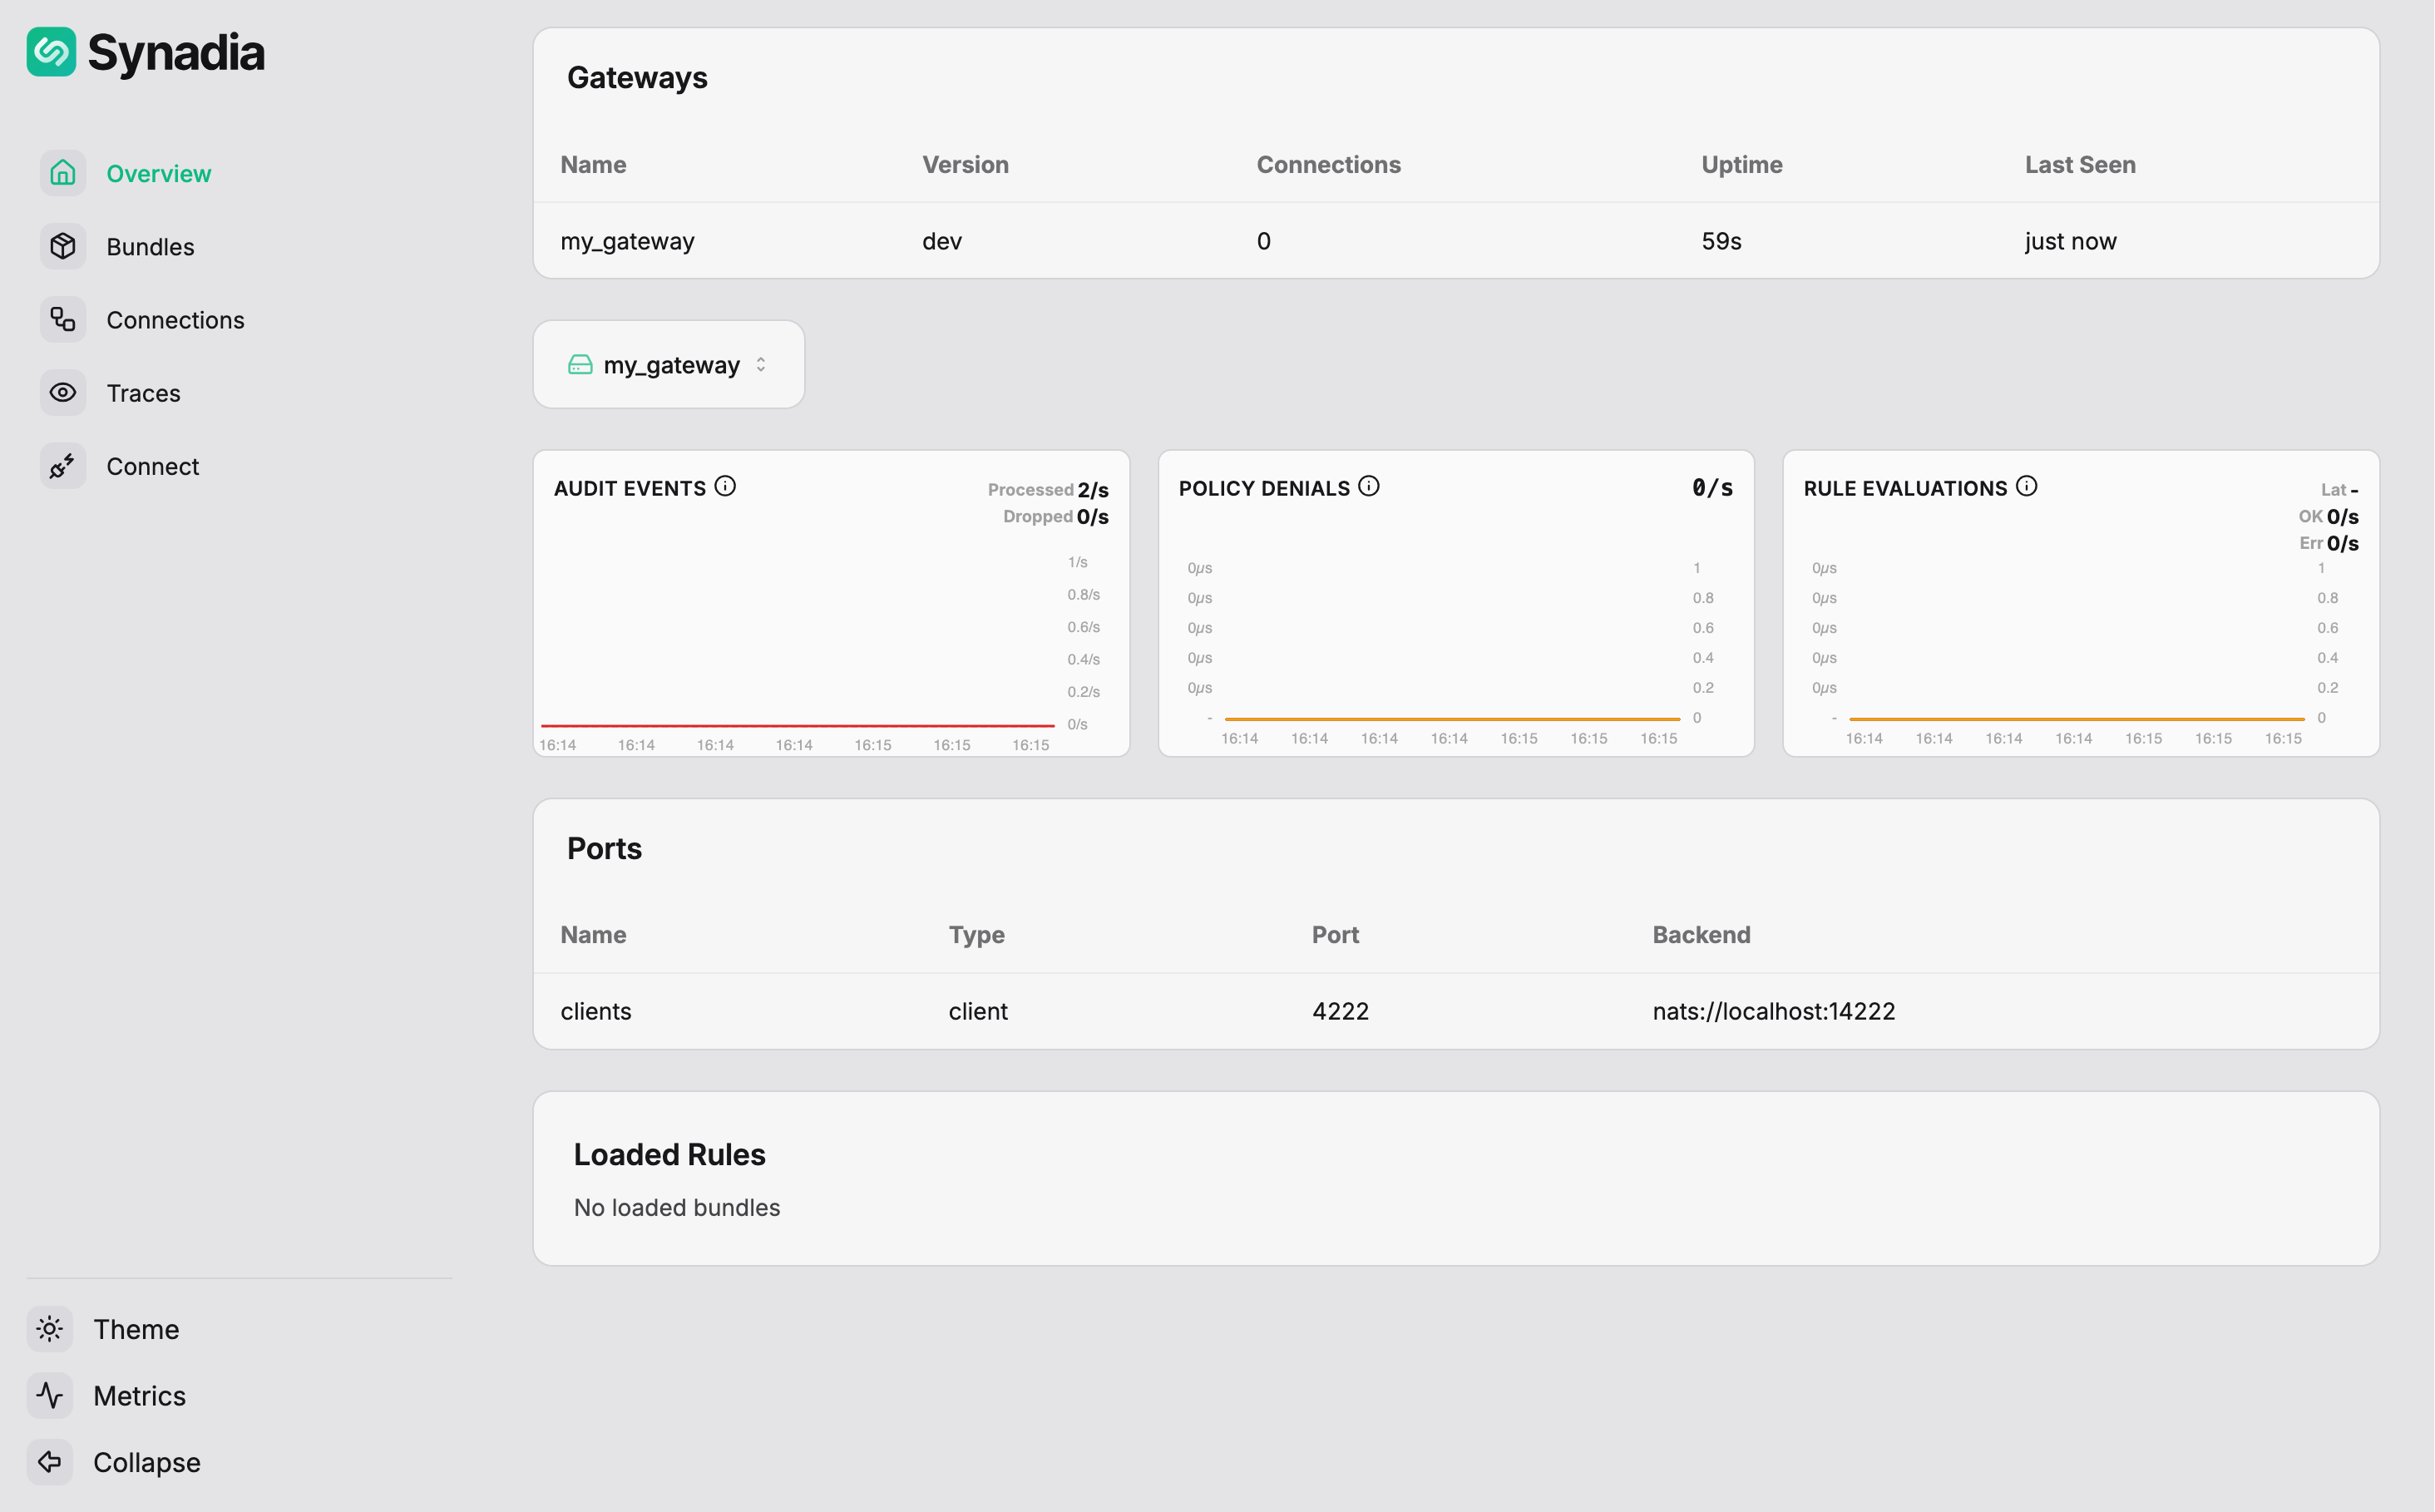Click the Rule Evaluations Err 0/s value
Screen dimensions: 2435x1512
pos(2343,544)
